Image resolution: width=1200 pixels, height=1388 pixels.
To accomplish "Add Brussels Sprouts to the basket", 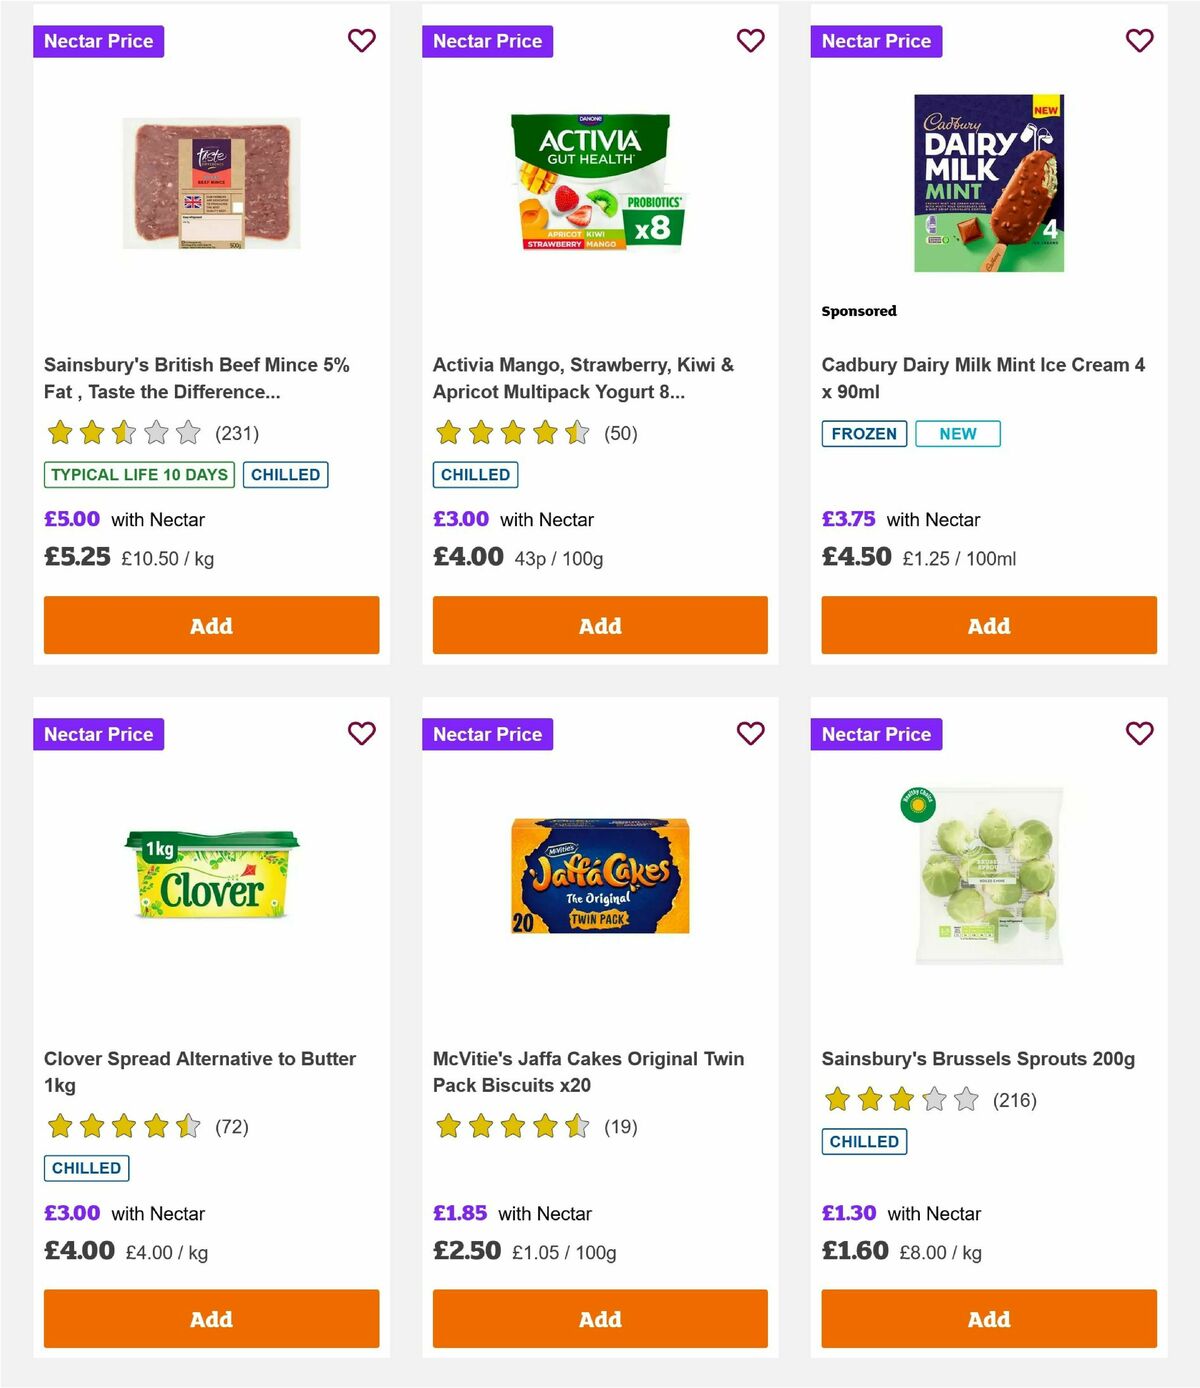I will (x=988, y=1318).
